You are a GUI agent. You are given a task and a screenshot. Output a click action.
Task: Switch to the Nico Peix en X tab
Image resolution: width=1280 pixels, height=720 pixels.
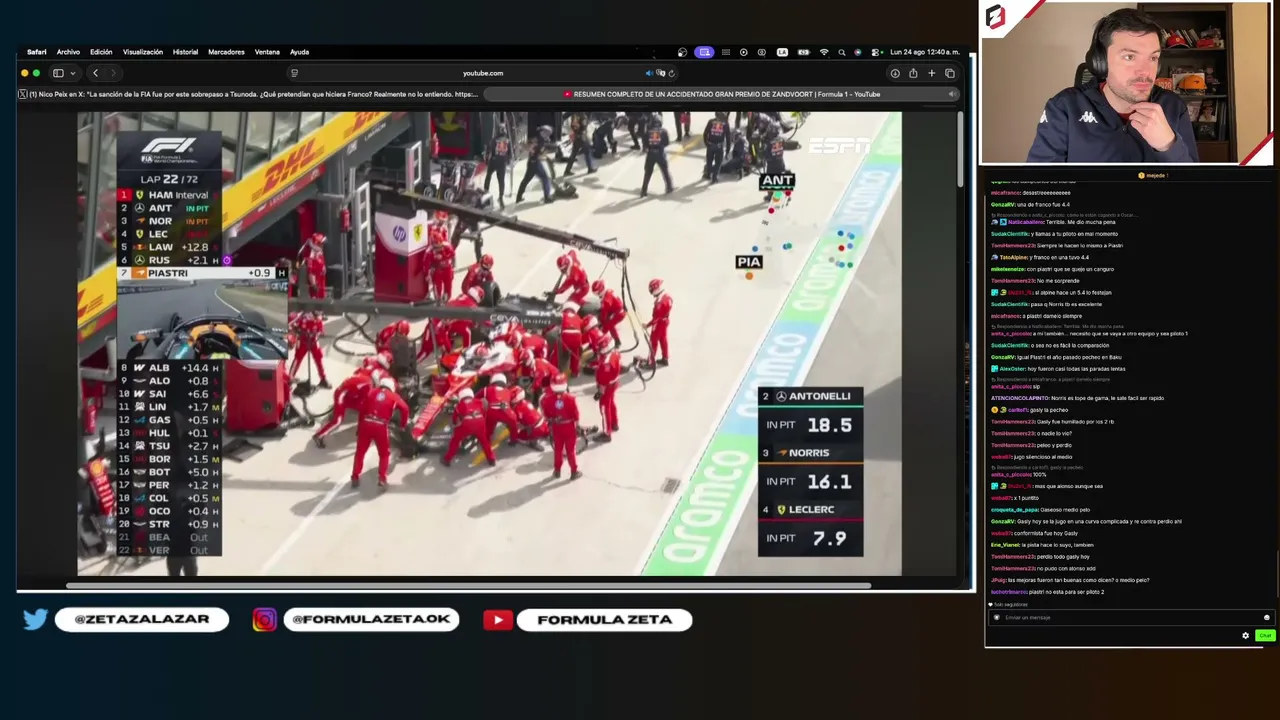coord(248,94)
